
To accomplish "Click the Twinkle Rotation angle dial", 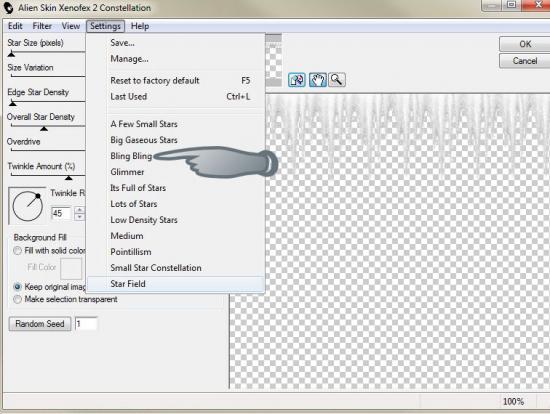I will coord(27,206).
